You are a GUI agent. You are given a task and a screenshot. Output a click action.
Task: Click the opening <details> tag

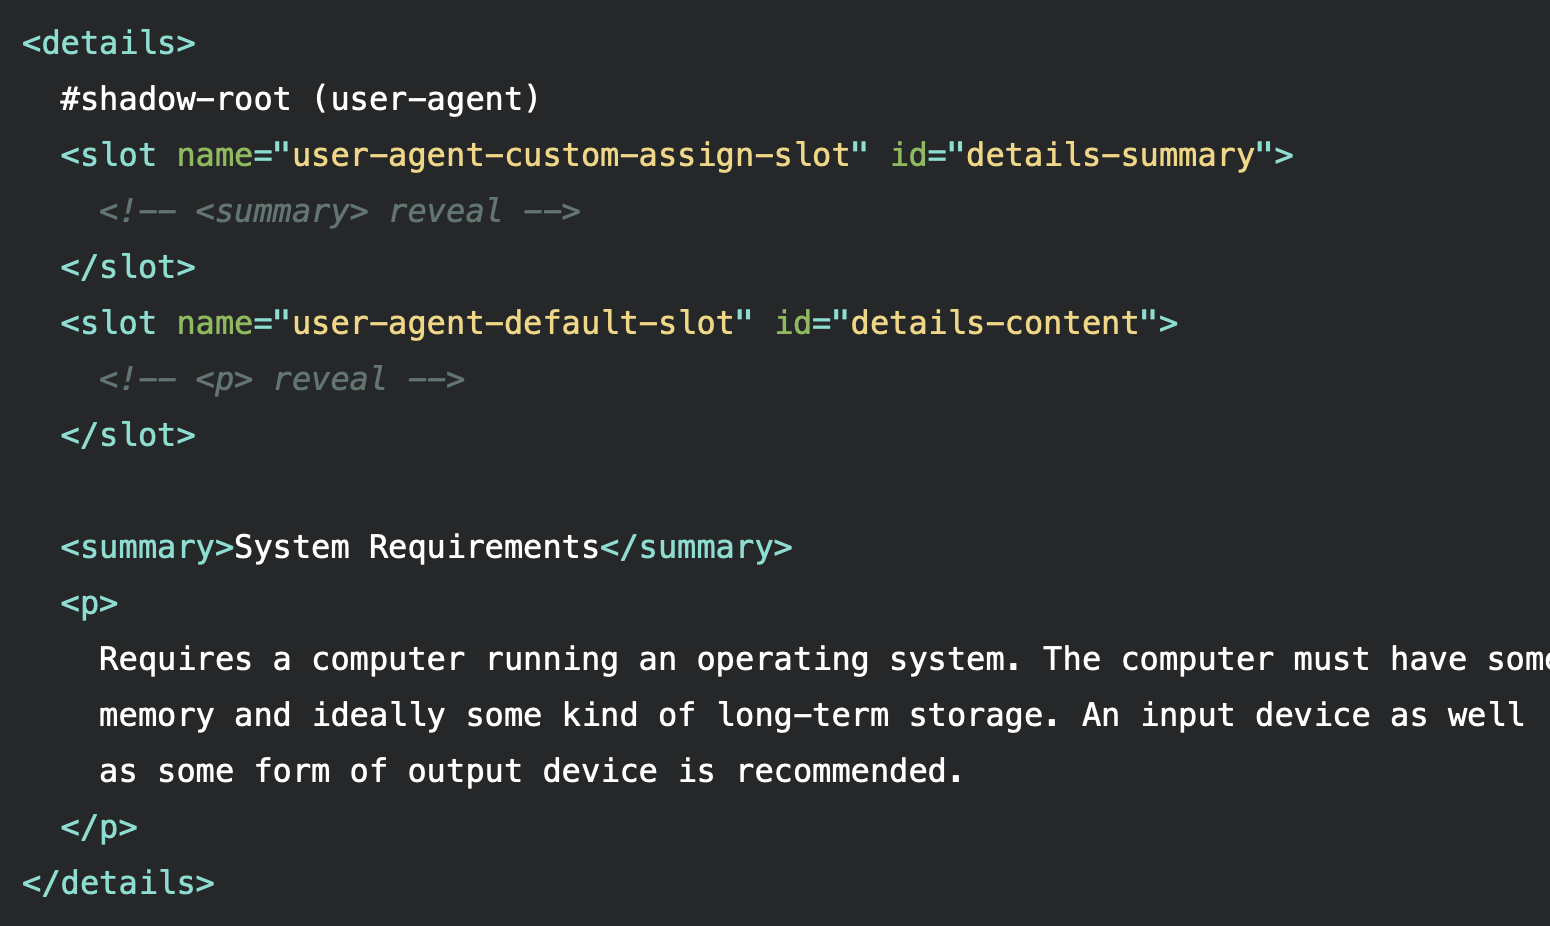(108, 43)
